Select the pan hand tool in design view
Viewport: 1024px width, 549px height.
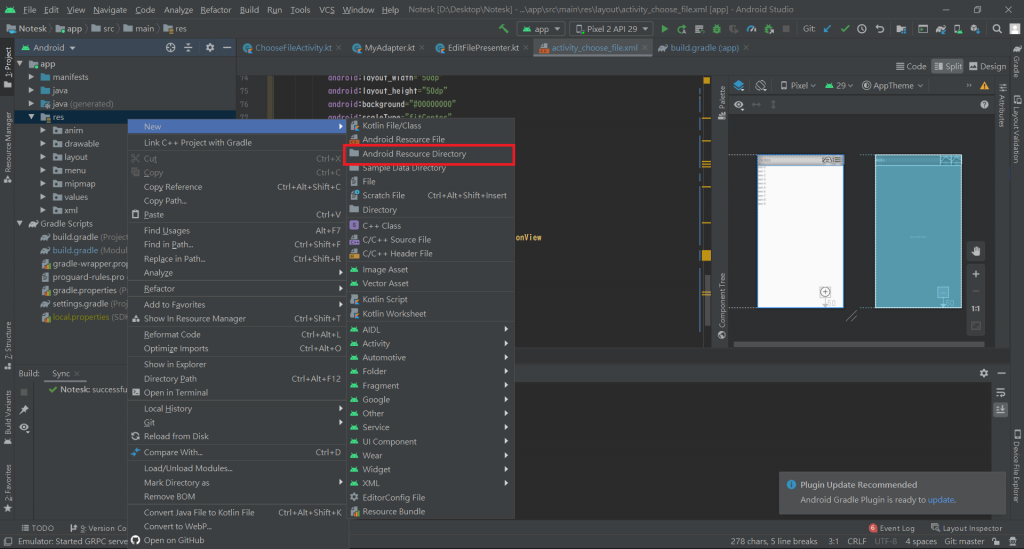[976, 251]
